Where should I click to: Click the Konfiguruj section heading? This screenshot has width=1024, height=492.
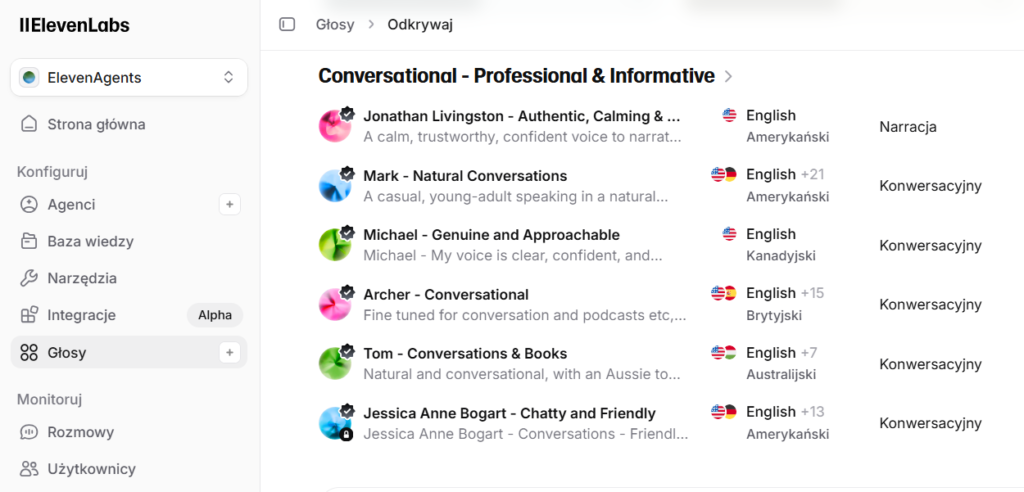coord(52,172)
